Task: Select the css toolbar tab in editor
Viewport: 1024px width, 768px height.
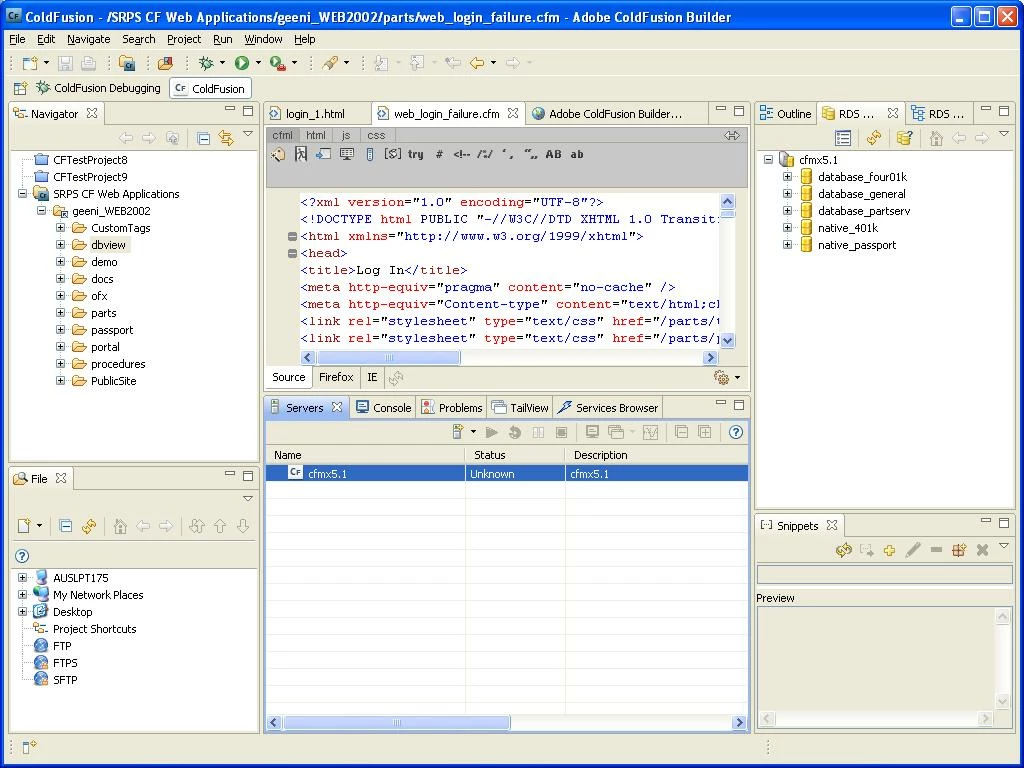Action: coord(376,135)
